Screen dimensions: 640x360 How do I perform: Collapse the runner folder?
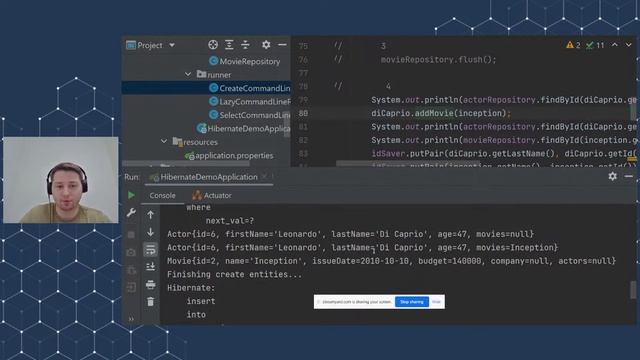(x=188, y=75)
